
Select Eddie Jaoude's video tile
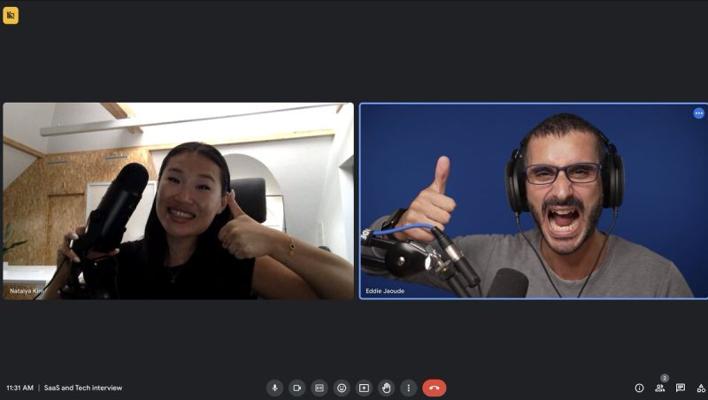tap(533, 200)
